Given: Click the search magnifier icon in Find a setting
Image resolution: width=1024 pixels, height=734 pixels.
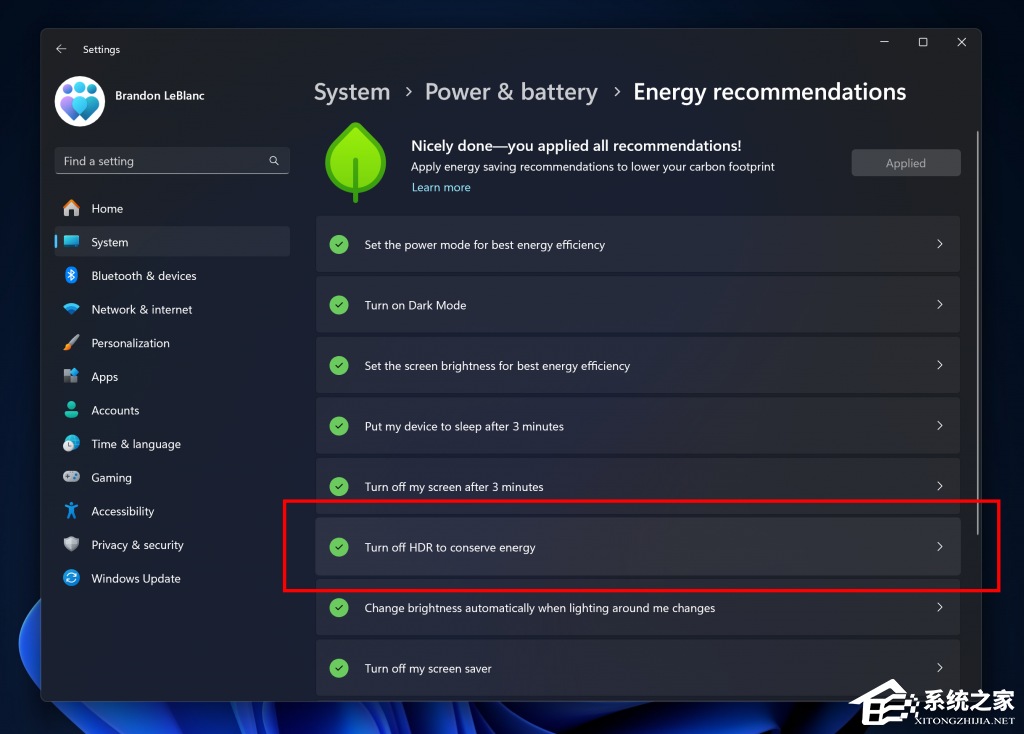Looking at the screenshot, I should (274, 161).
